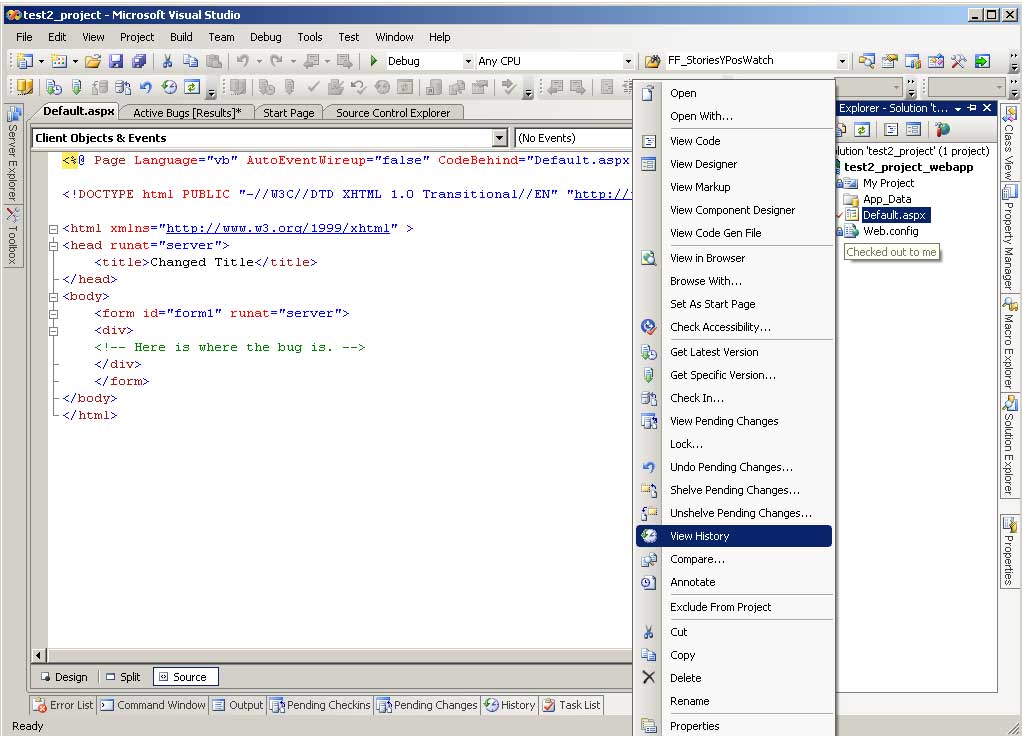This screenshot has width=1022, height=736.
Task: Open the Solution Explorer toolbar icon
Action: 866,61
